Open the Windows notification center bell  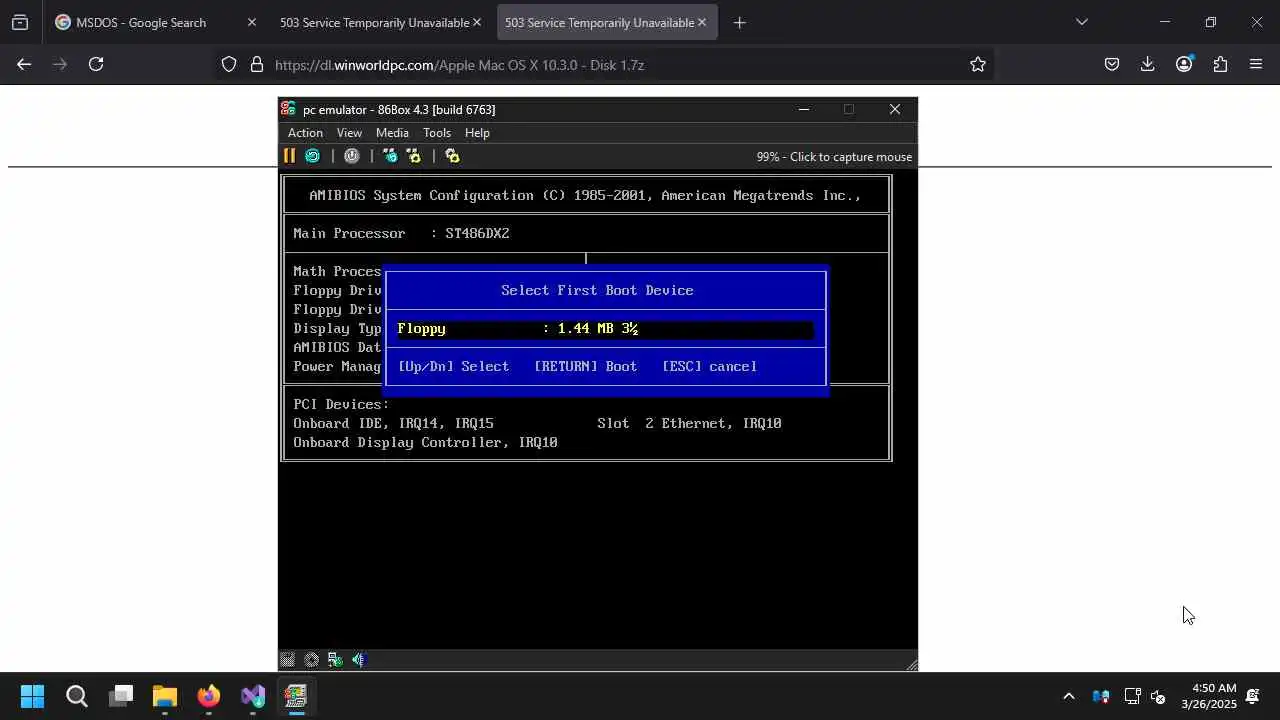click(x=1253, y=696)
